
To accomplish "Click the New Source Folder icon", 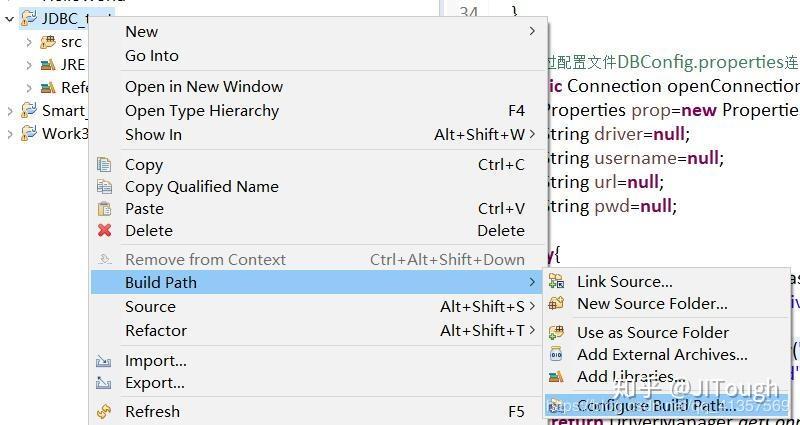I will (557, 303).
